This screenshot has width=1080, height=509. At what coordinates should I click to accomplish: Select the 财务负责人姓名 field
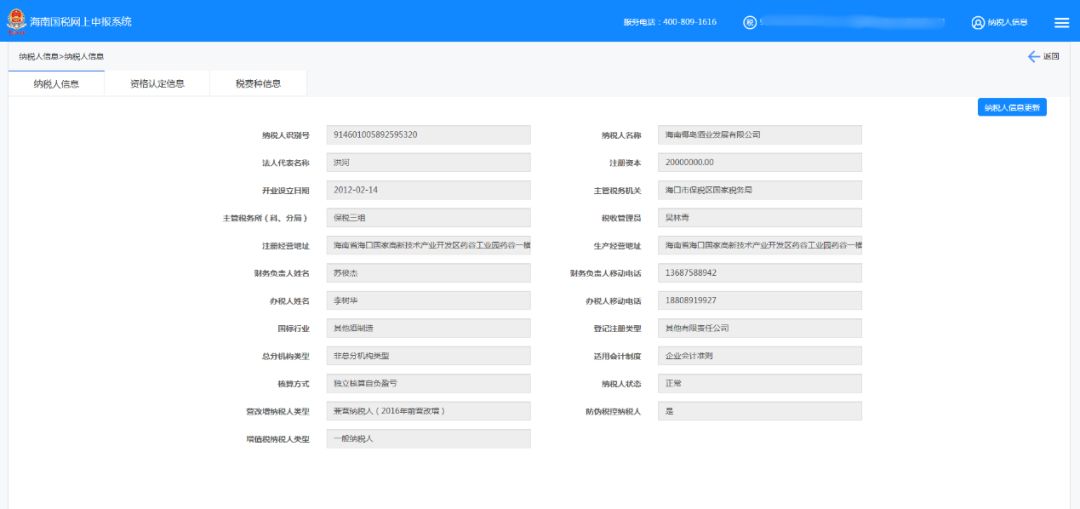coord(428,273)
